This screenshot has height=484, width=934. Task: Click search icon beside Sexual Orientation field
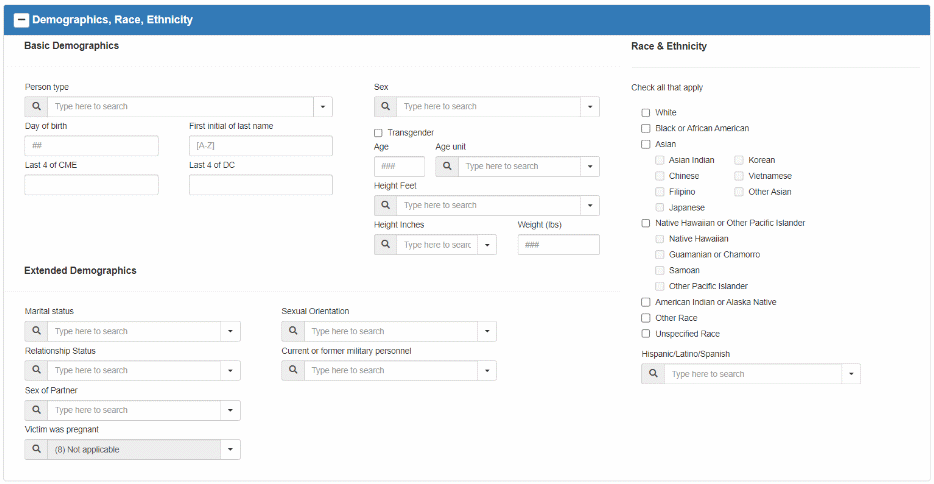(292, 331)
